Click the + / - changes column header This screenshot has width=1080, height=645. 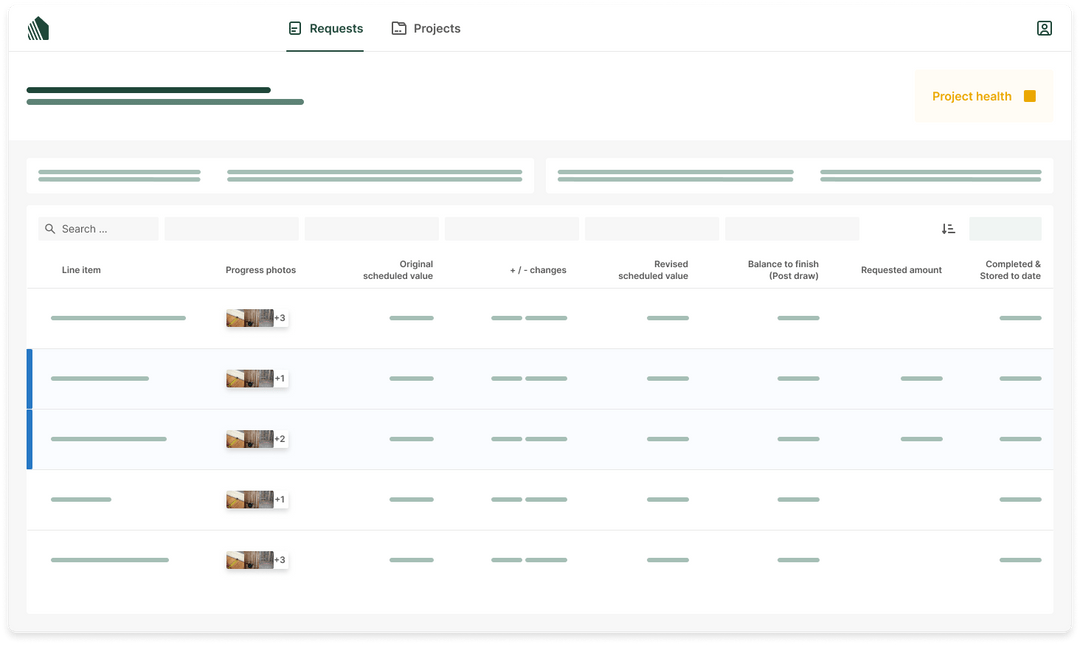click(x=539, y=270)
